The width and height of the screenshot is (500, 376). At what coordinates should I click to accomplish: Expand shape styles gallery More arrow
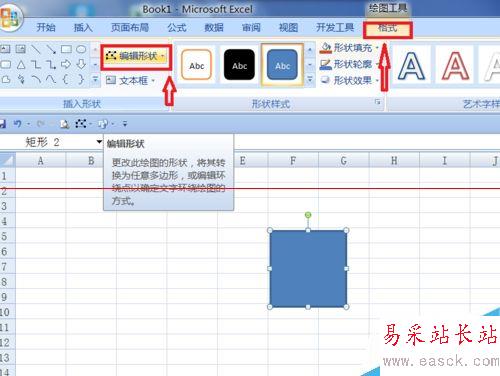coord(310,80)
